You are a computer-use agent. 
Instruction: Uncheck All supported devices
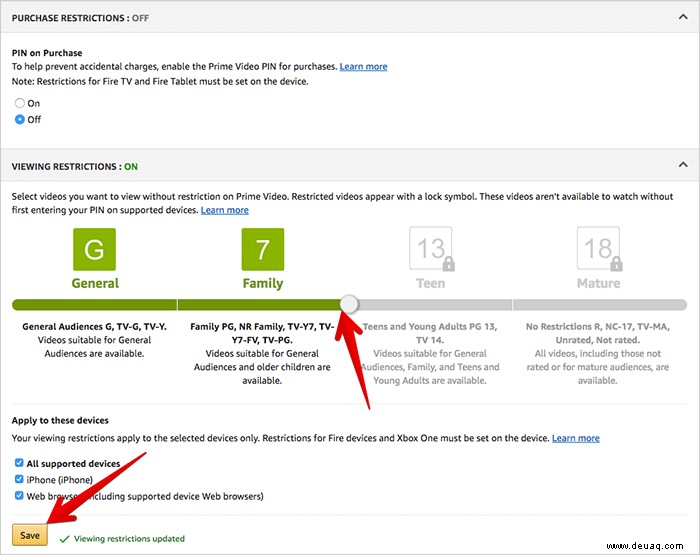[x=19, y=463]
